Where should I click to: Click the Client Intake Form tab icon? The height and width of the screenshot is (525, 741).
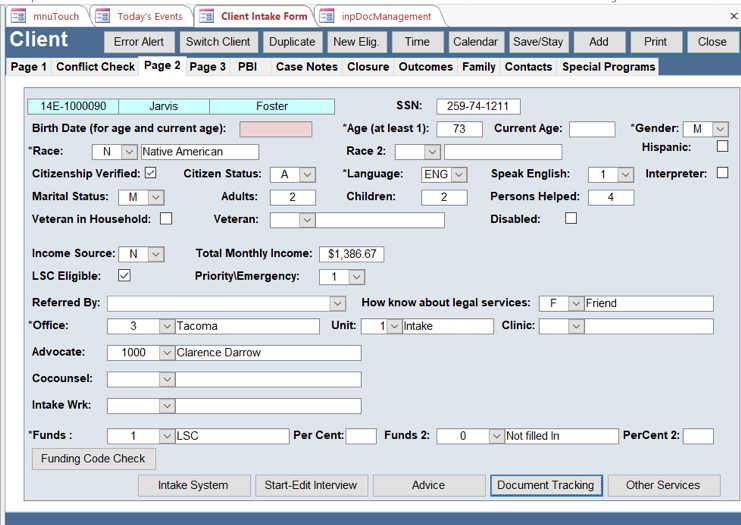click(x=206, y=16)
